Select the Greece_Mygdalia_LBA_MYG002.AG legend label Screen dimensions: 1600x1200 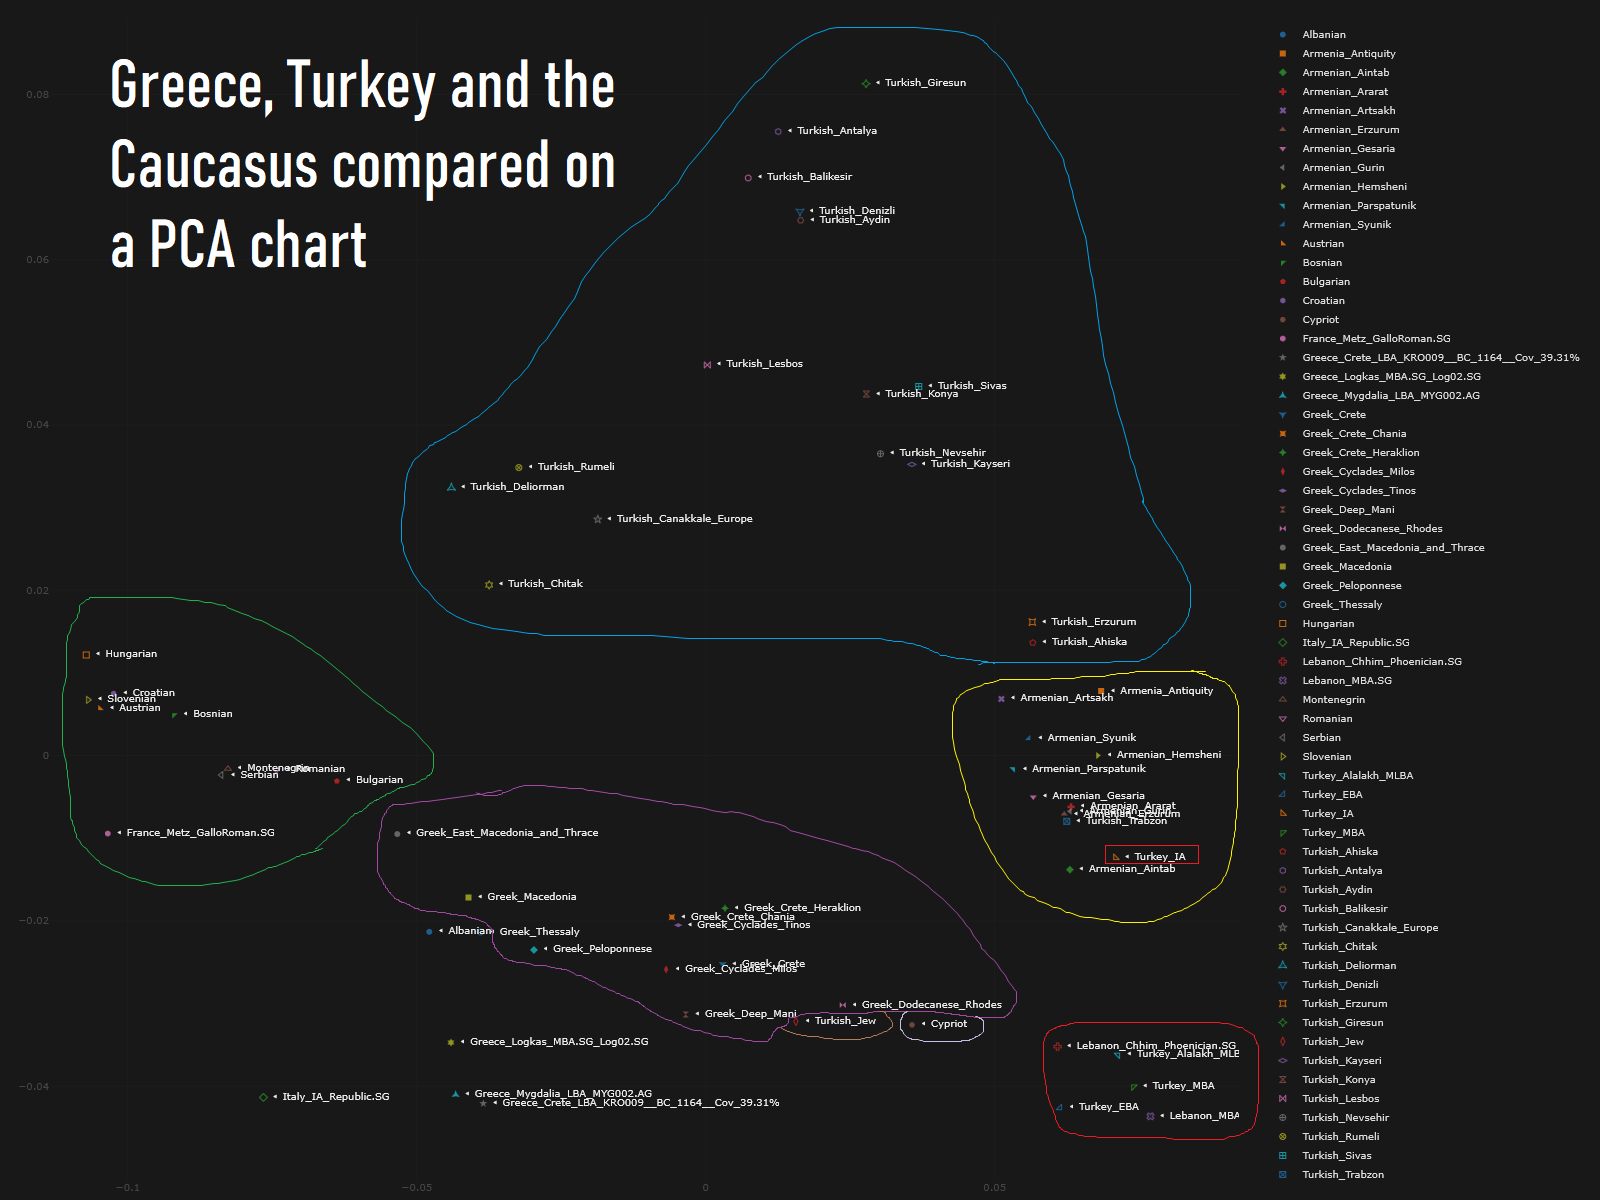click(1391, 396)
